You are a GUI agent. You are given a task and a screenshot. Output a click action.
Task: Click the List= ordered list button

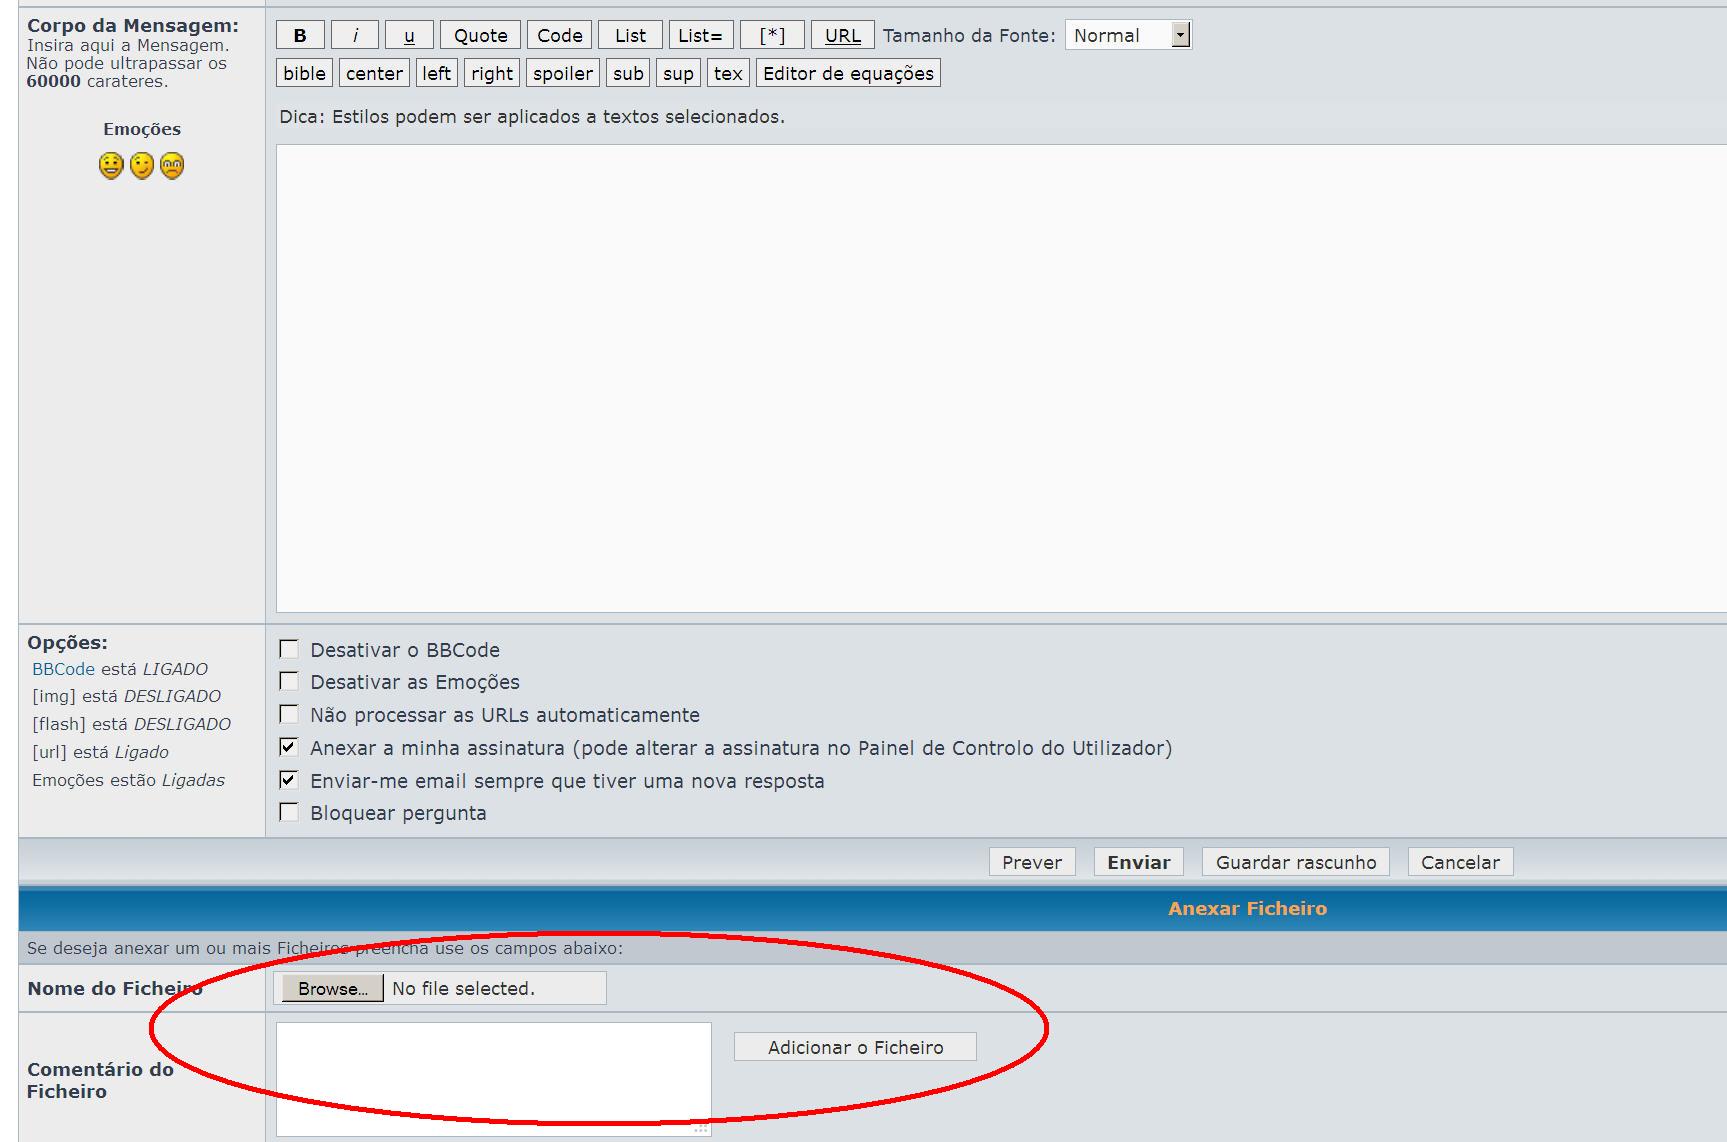[701, 35]
